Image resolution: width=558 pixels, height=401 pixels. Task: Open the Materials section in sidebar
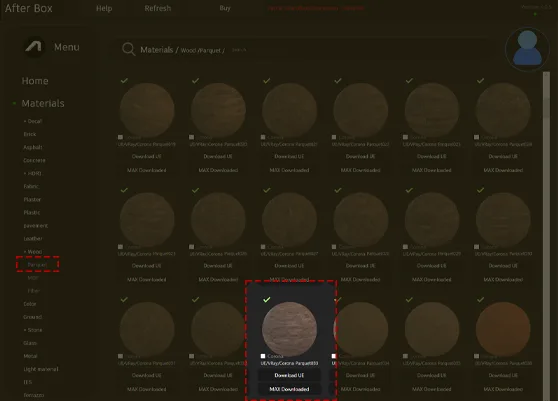click(43, 104)
